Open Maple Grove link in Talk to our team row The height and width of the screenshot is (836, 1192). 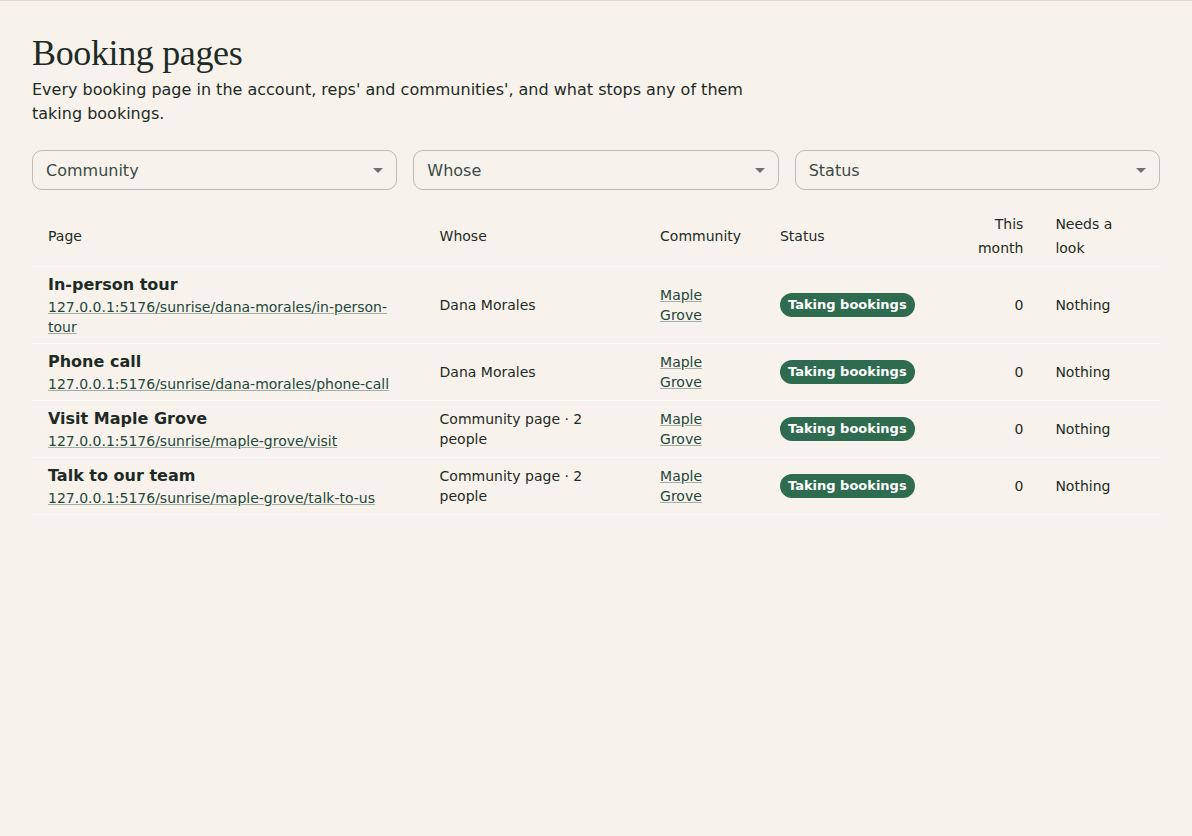(x=680, y=486)
